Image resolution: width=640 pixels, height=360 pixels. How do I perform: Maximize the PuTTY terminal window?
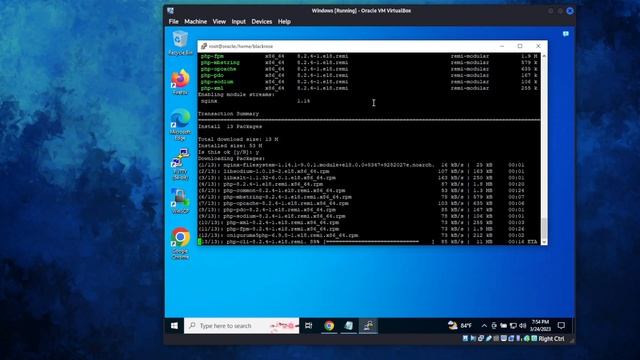pyautogui.click(x=520, y=46)
